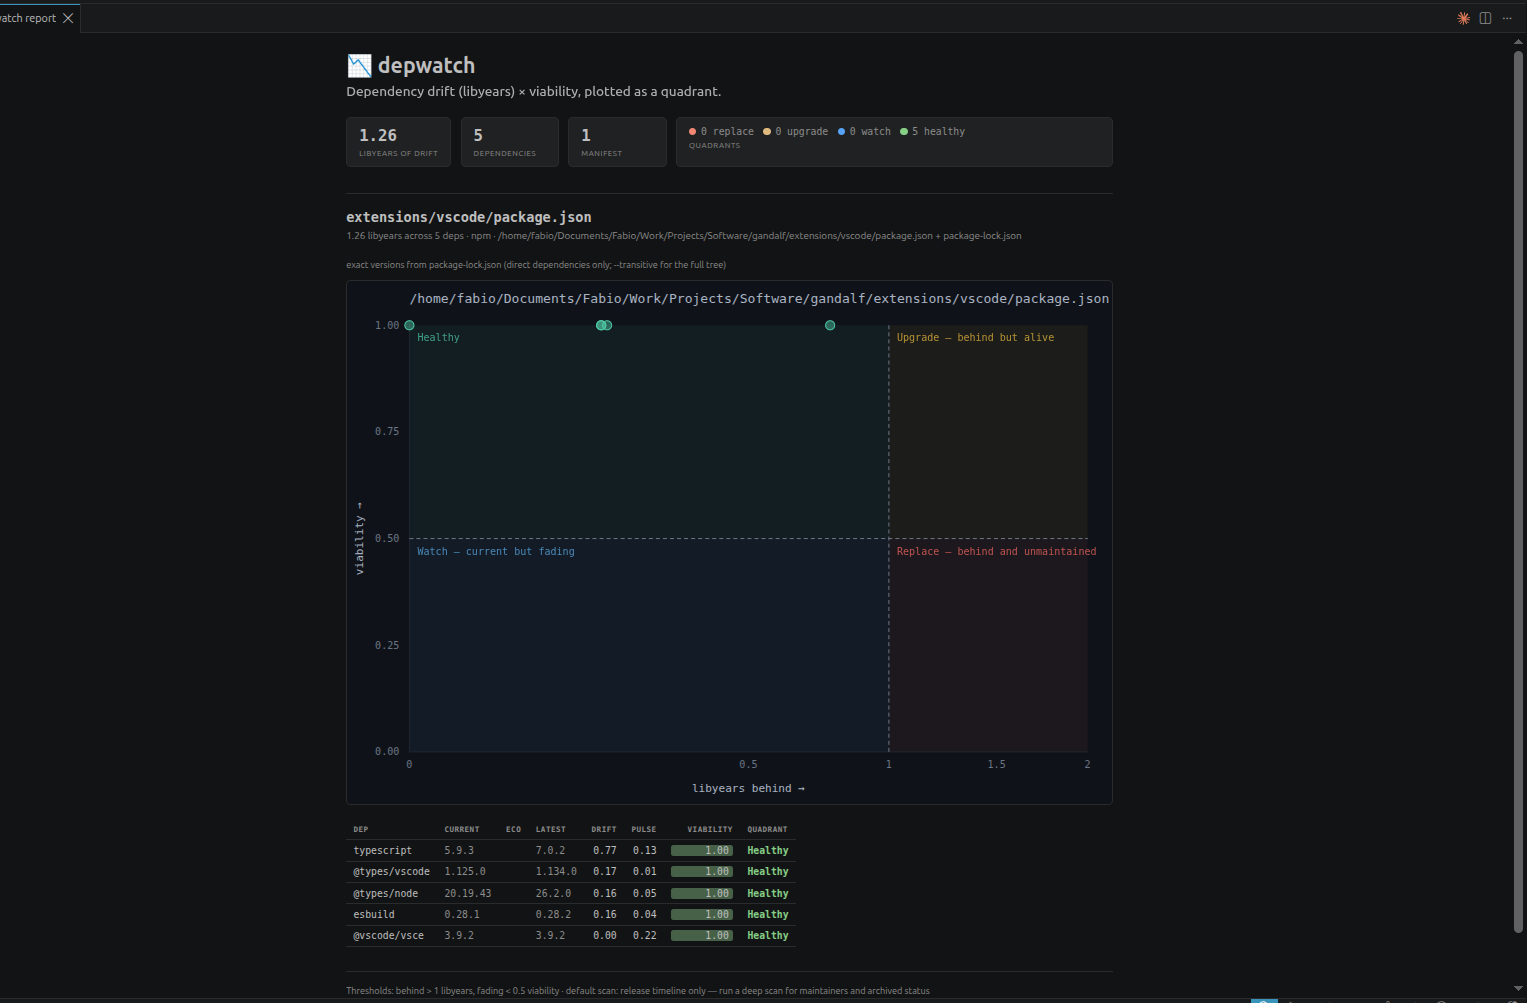1527x1003 pixels.
Task: Click scrollbar down arrow of report
Action: tap(1518, 988)
